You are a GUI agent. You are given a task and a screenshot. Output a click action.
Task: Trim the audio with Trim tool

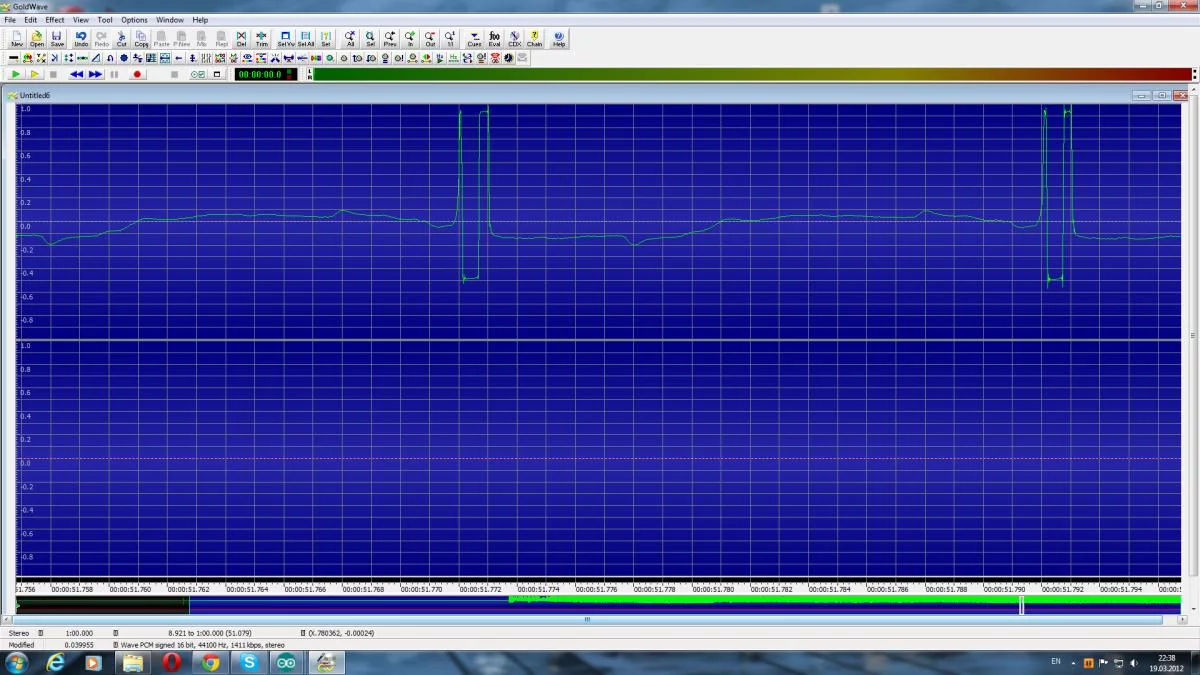(262, 39)
